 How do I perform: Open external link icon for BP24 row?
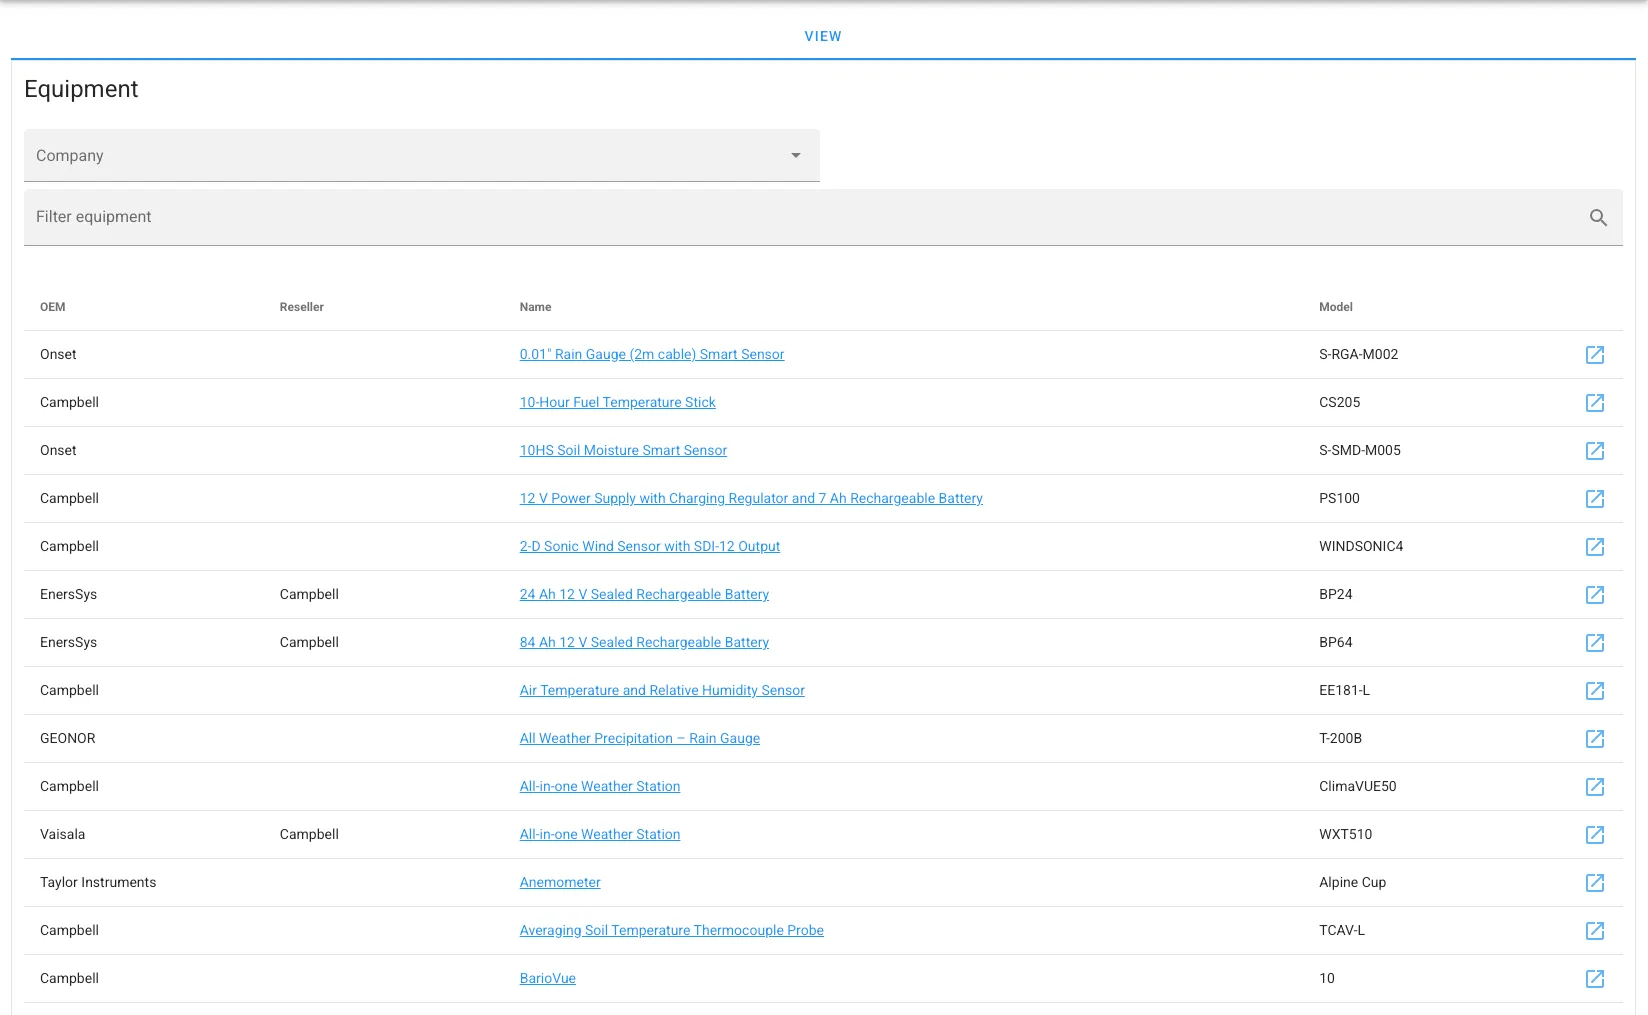[x=1595, y=595]
